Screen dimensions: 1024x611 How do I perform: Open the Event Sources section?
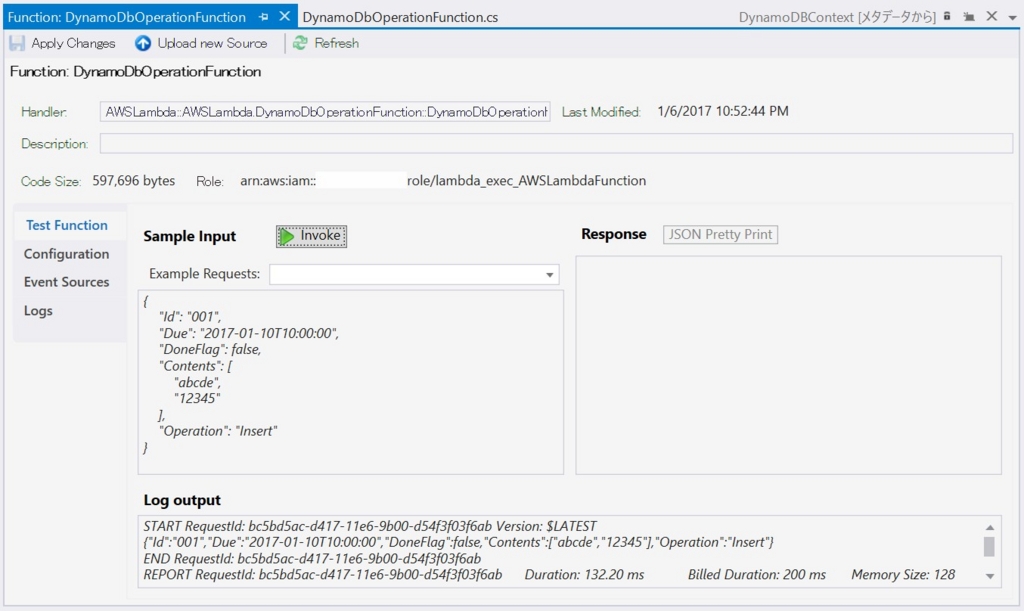point(67,282)
